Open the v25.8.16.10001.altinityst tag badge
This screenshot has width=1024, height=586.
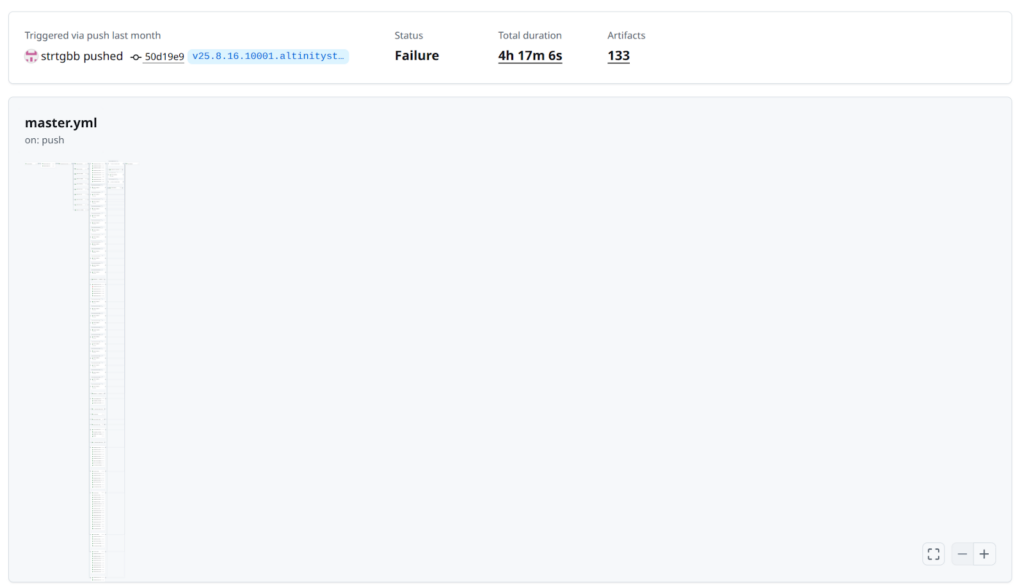(x=268, y=57)
